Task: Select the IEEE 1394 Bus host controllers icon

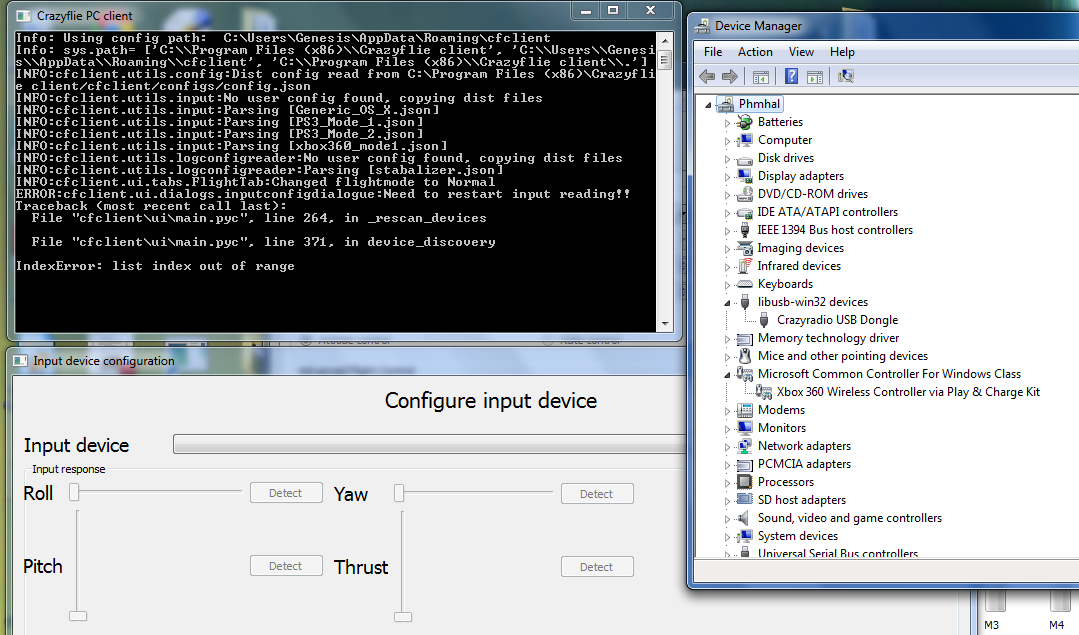Action: click(x=744, y=230)
